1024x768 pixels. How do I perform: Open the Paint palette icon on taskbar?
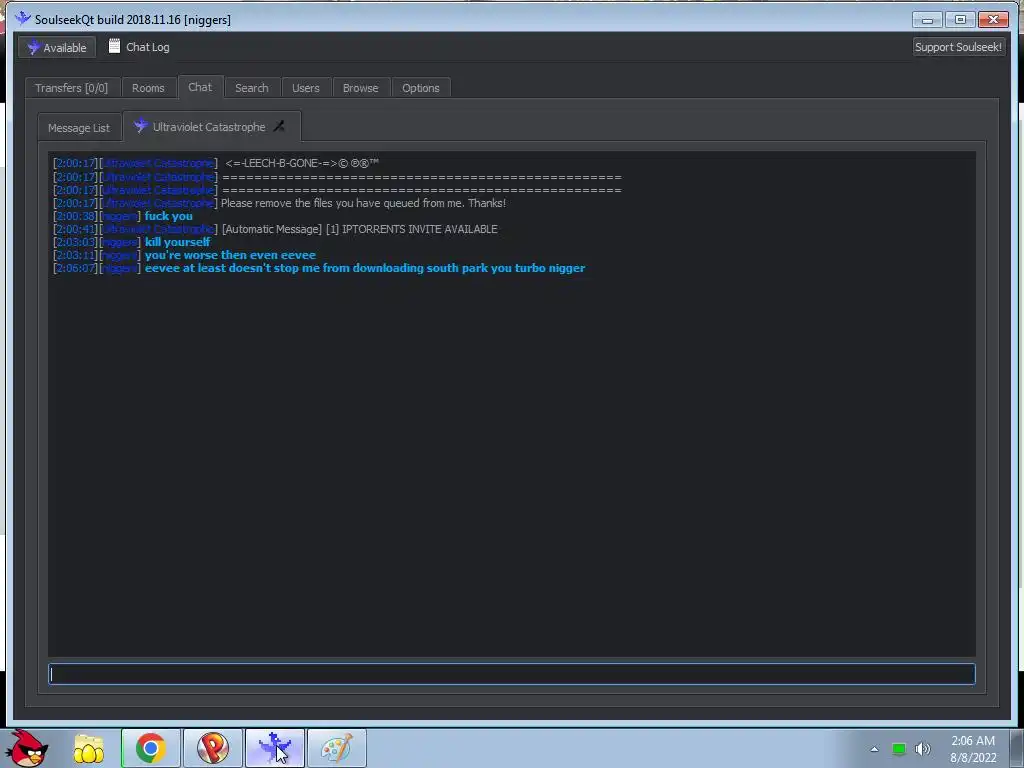pyautogui.click(x=336, y=748)
